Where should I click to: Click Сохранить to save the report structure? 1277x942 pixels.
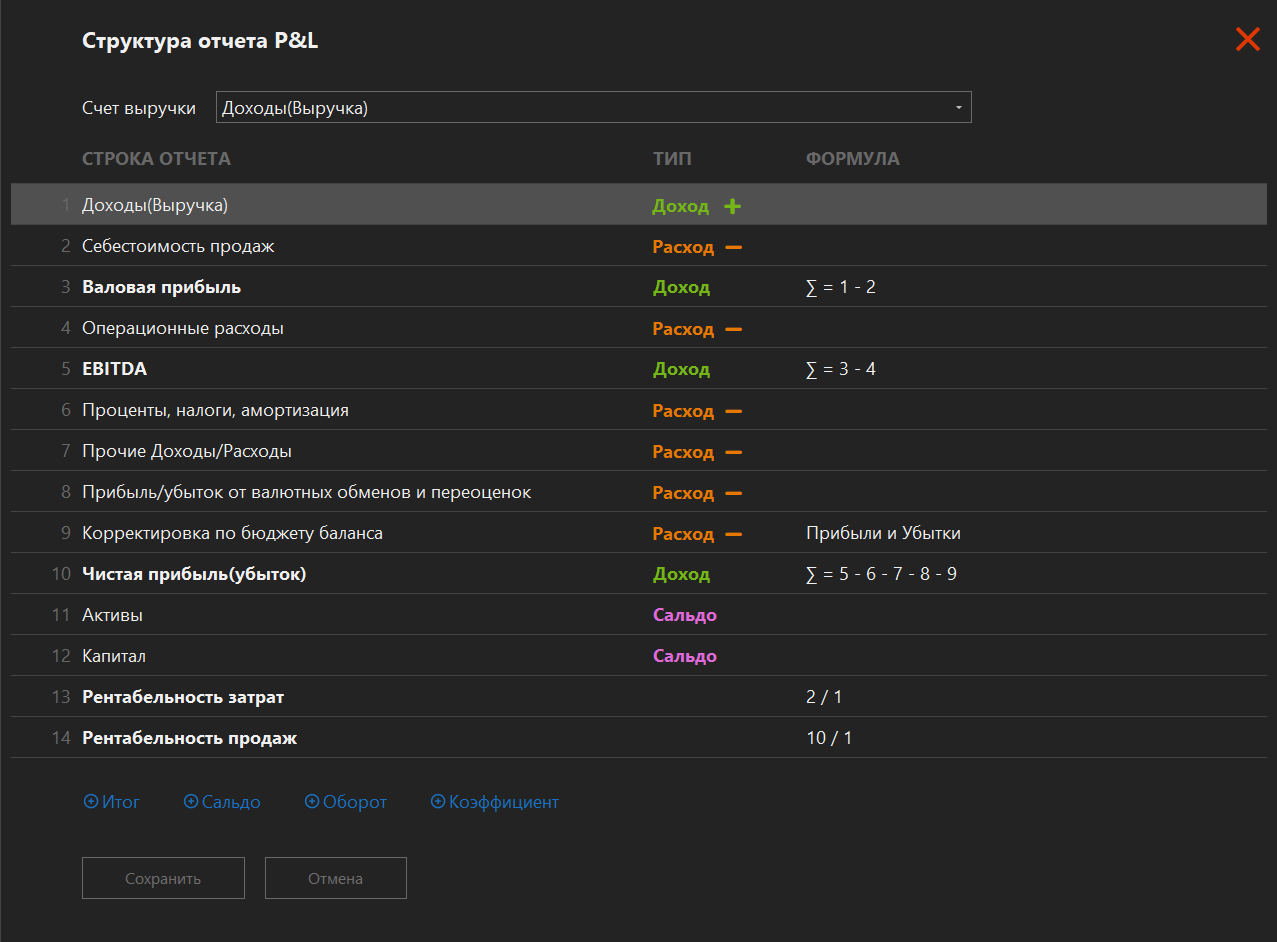point(162,877)
